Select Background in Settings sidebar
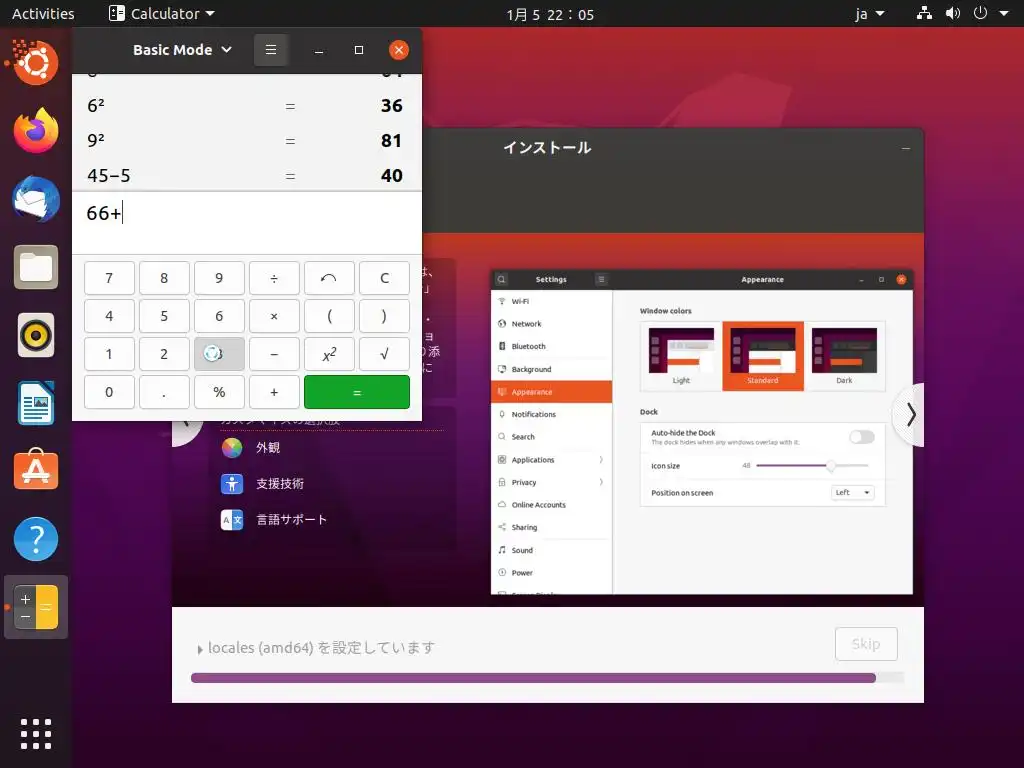This screenshot has width=1024, height=768. tap(551, 369)
